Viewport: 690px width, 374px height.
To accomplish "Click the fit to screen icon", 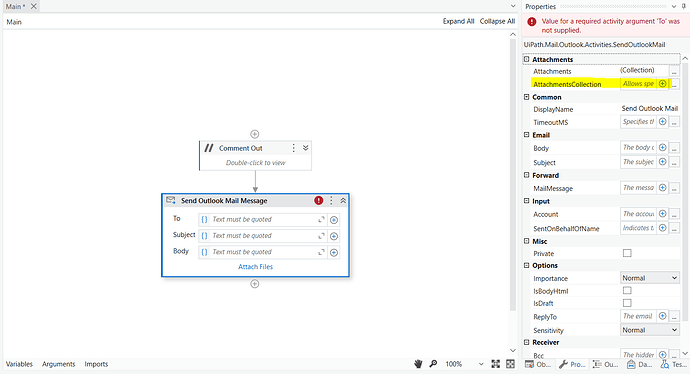I will tap(495, 364).
